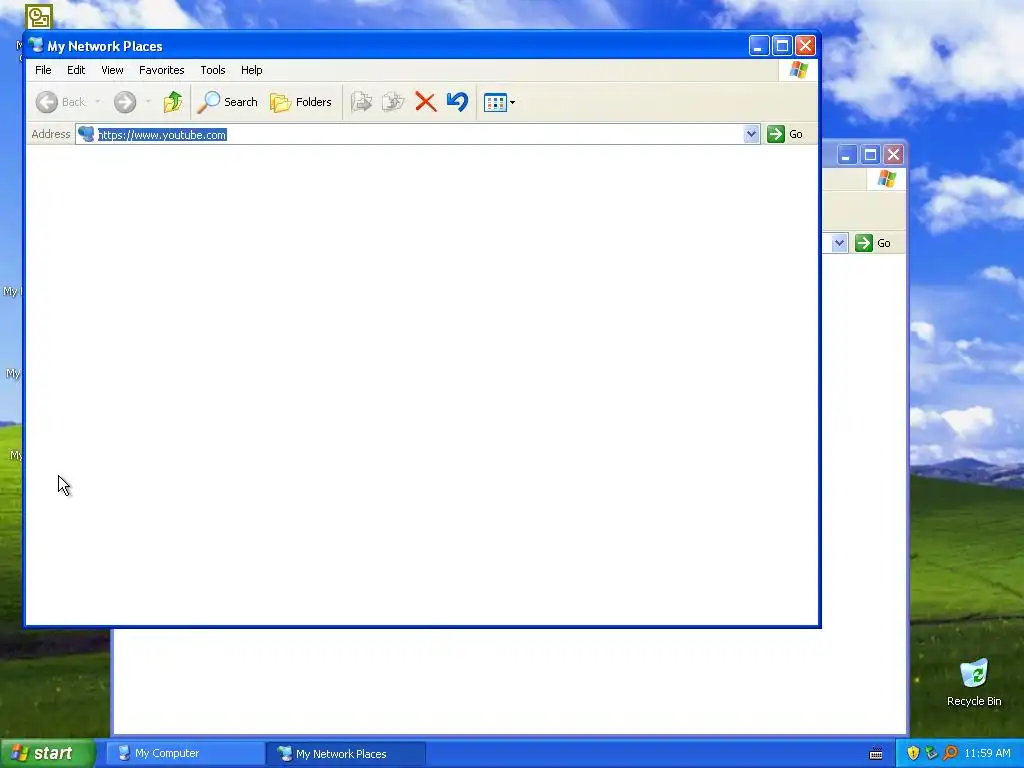Viewport: 1024px width, 768px height.
Task: Click the desktop icon at top-left corner
Action: [39, 17]
